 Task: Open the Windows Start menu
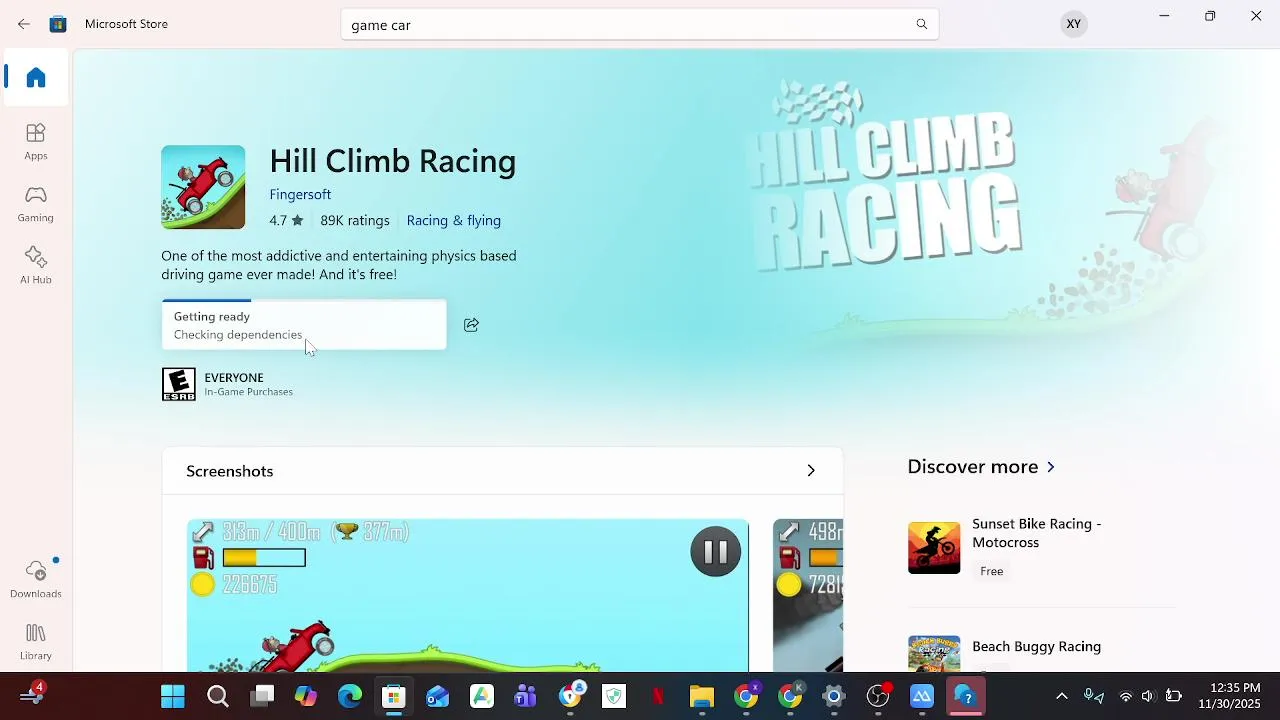point(173,696)
